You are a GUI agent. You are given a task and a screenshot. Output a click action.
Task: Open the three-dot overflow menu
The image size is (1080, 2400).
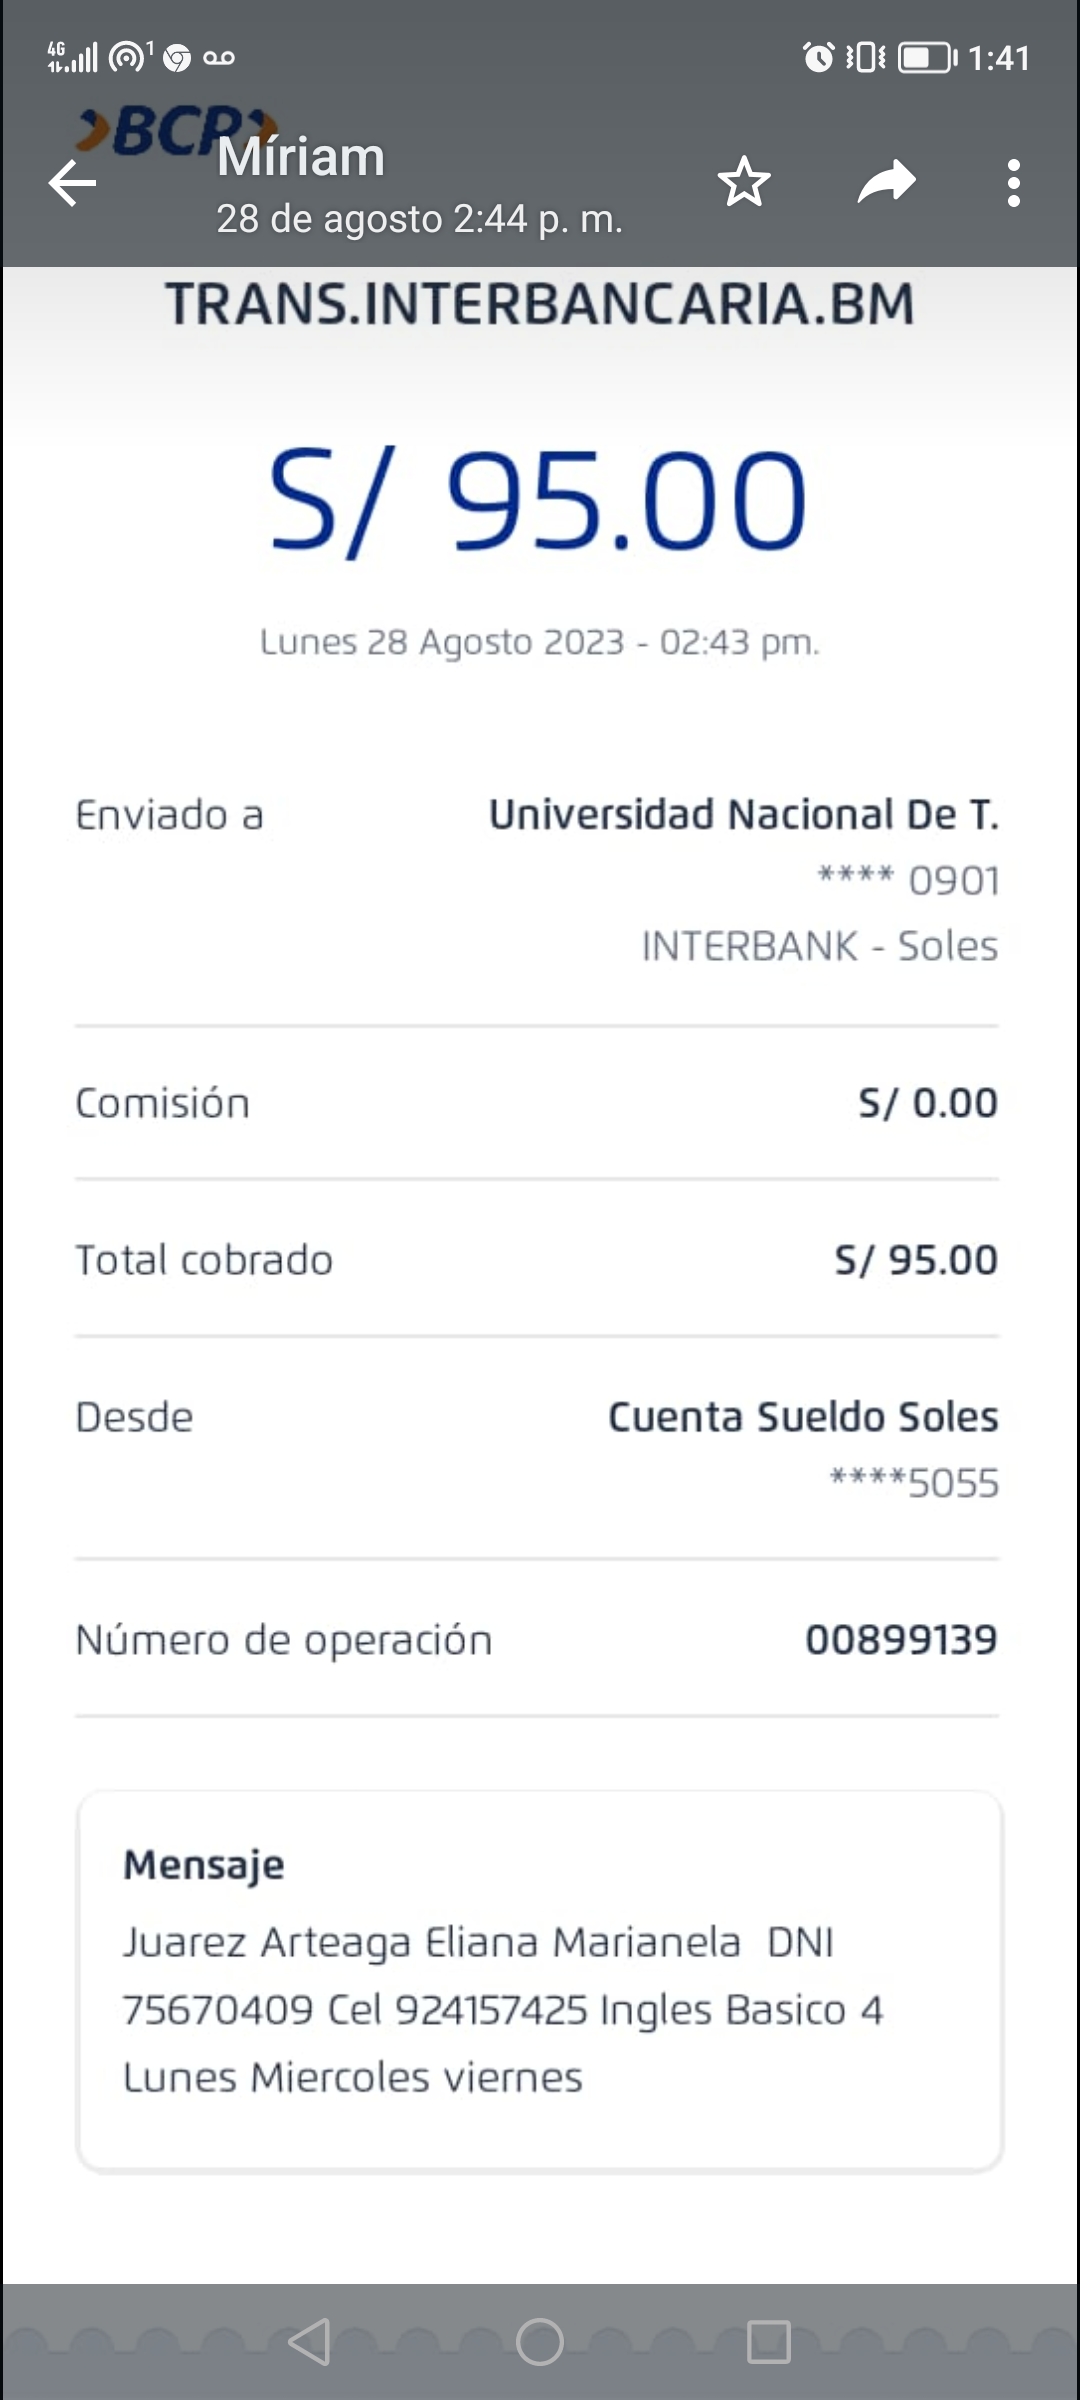pos(1014,183)
